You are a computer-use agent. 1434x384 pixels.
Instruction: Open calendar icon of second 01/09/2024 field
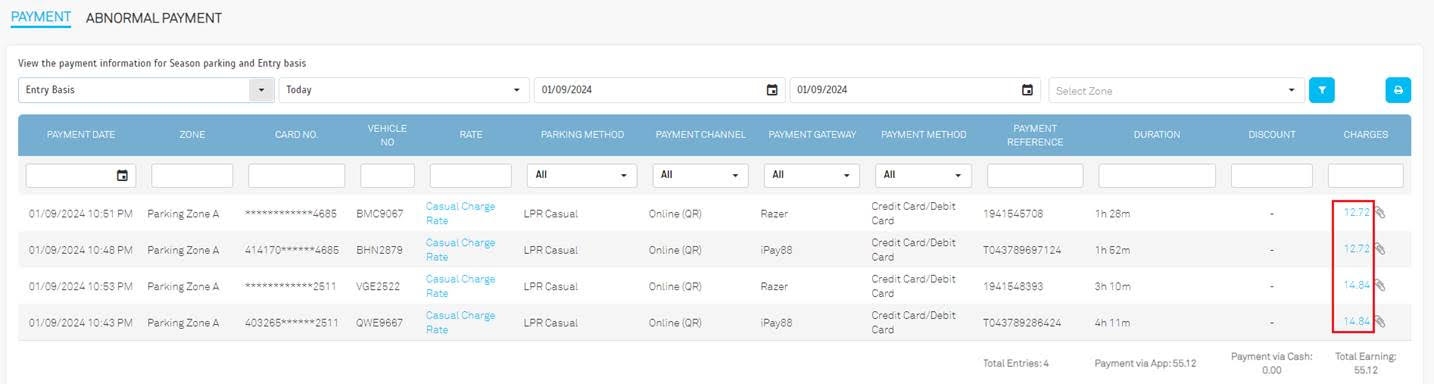[x=1027, y=90]
